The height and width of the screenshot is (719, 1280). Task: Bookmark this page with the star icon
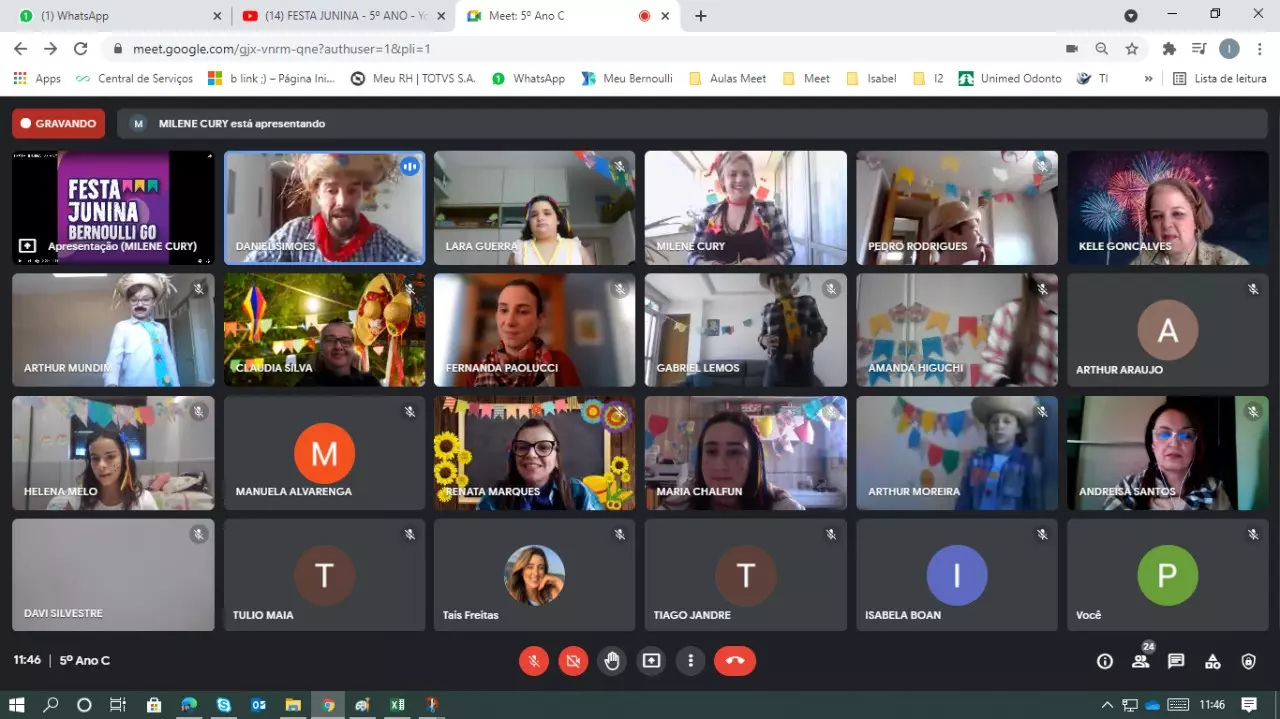coord(1132,49)
